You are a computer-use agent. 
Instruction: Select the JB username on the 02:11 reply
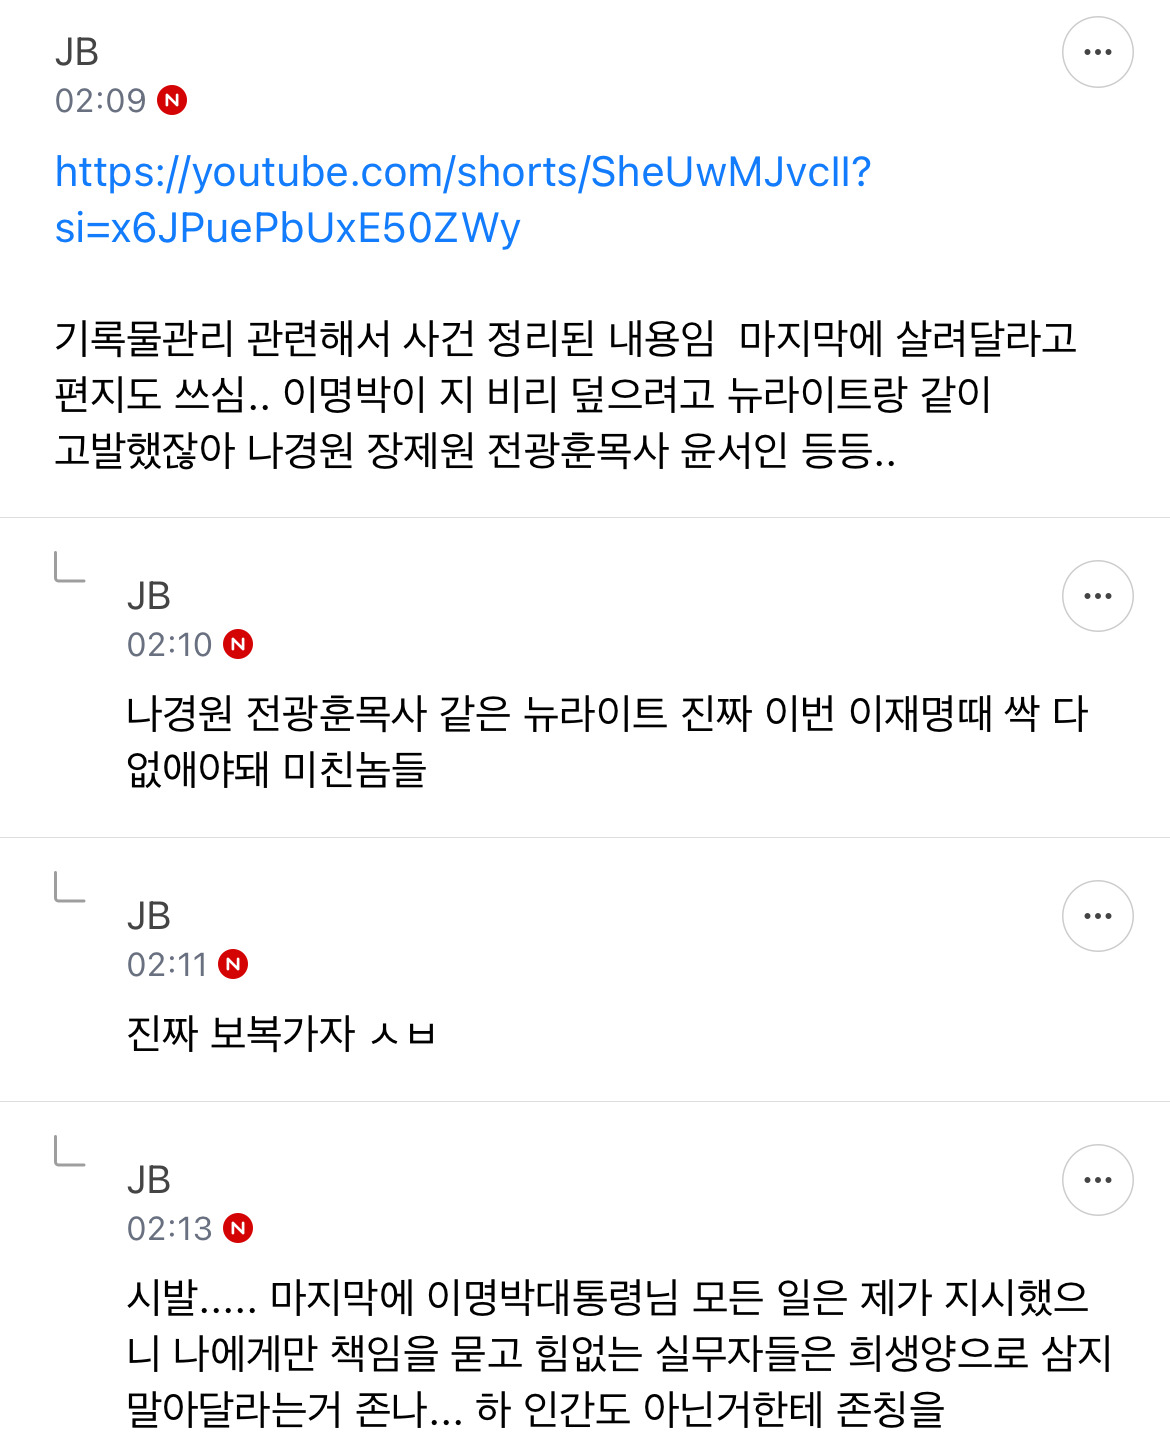(x=149, y=916)
